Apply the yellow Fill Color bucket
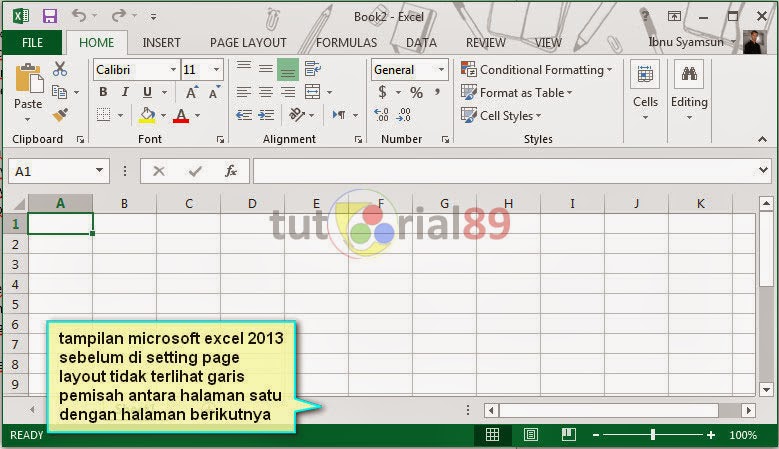Screen dimensions: 779x449 pyautogui.click(x=147, y=115)
